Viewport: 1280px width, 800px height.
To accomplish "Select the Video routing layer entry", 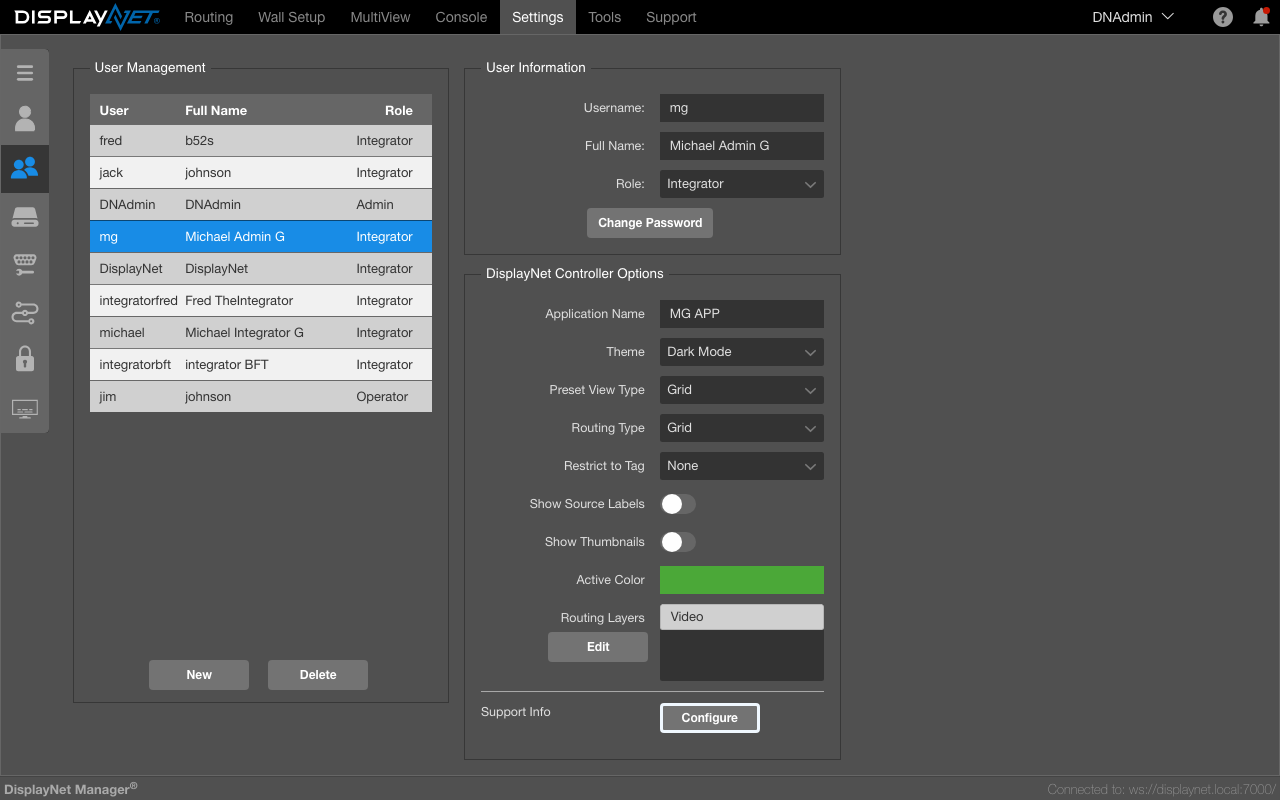I will click(x=742, y=617).
